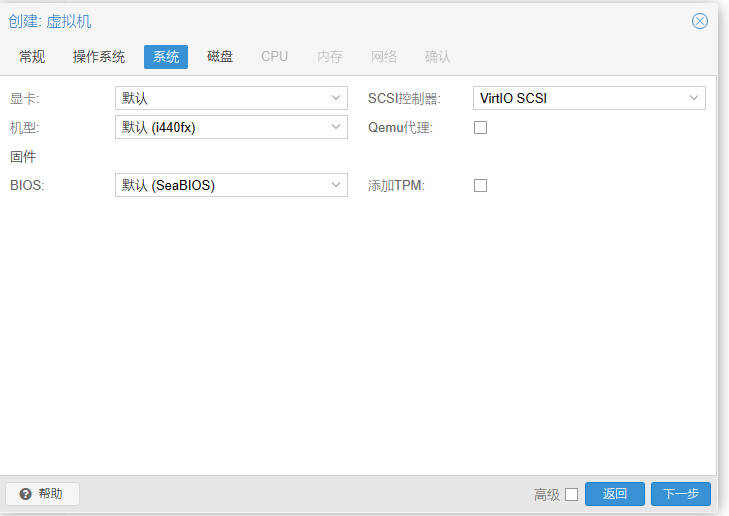
Task: Open the 内存 tab
Action: coord(330,57)
